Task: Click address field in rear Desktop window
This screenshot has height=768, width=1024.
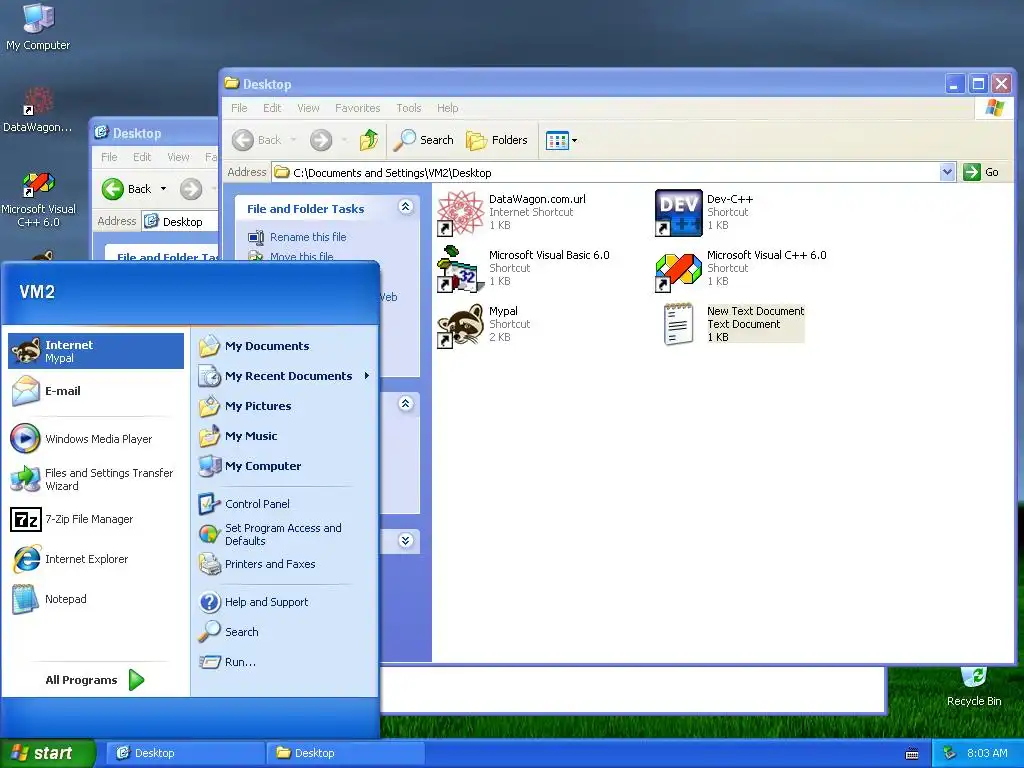Action: (x=180, y=221)
